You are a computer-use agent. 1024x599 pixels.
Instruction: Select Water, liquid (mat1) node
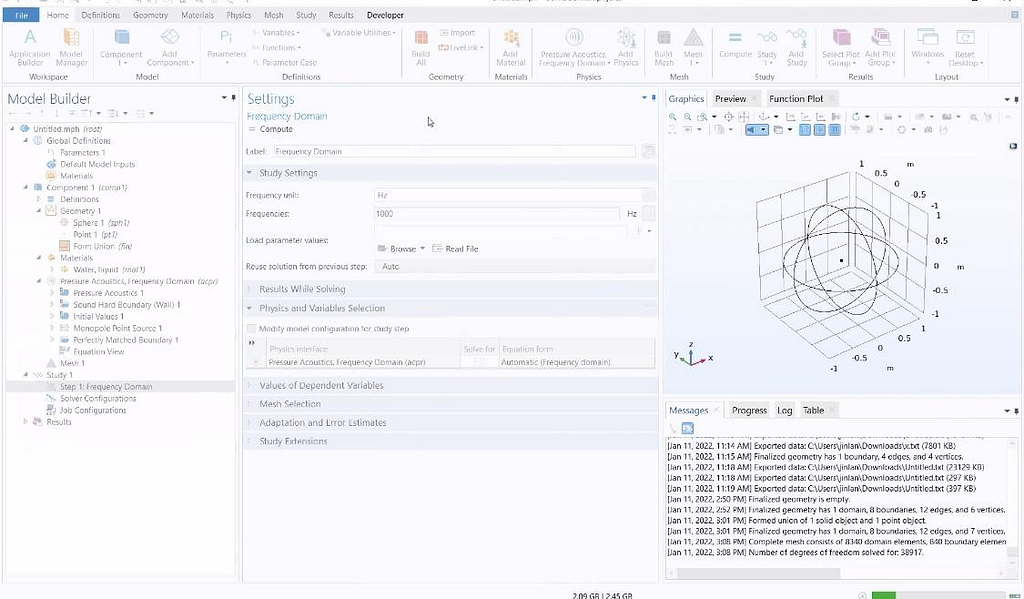pyautogui.click(x=109, y=269)
